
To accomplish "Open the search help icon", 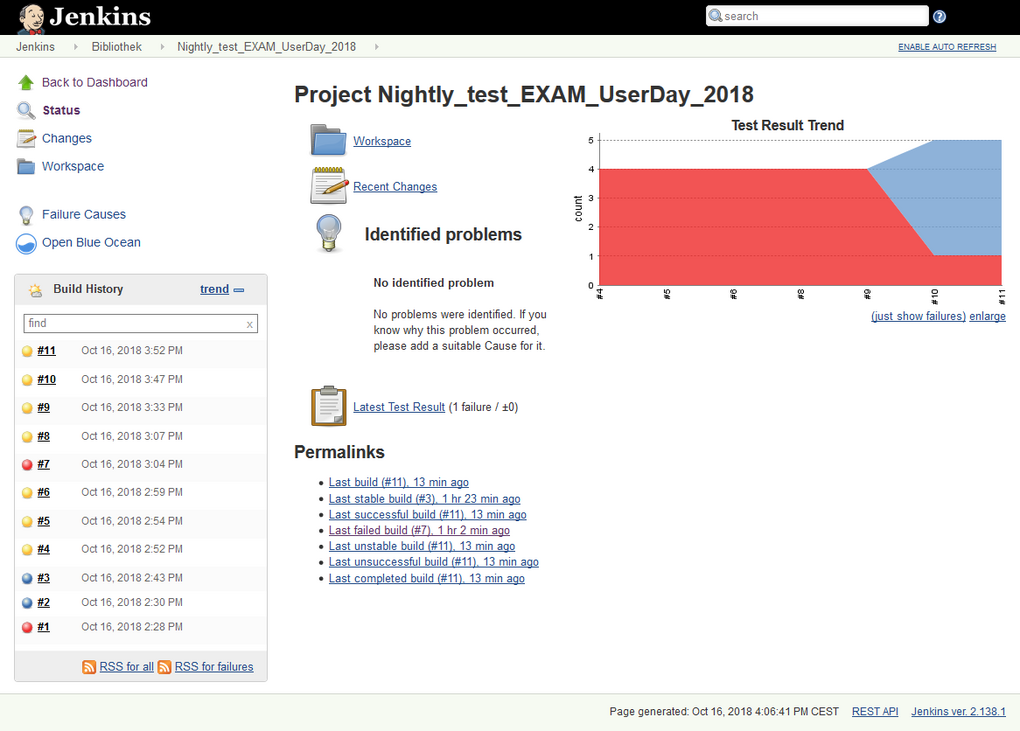I will tap(939, 16).
